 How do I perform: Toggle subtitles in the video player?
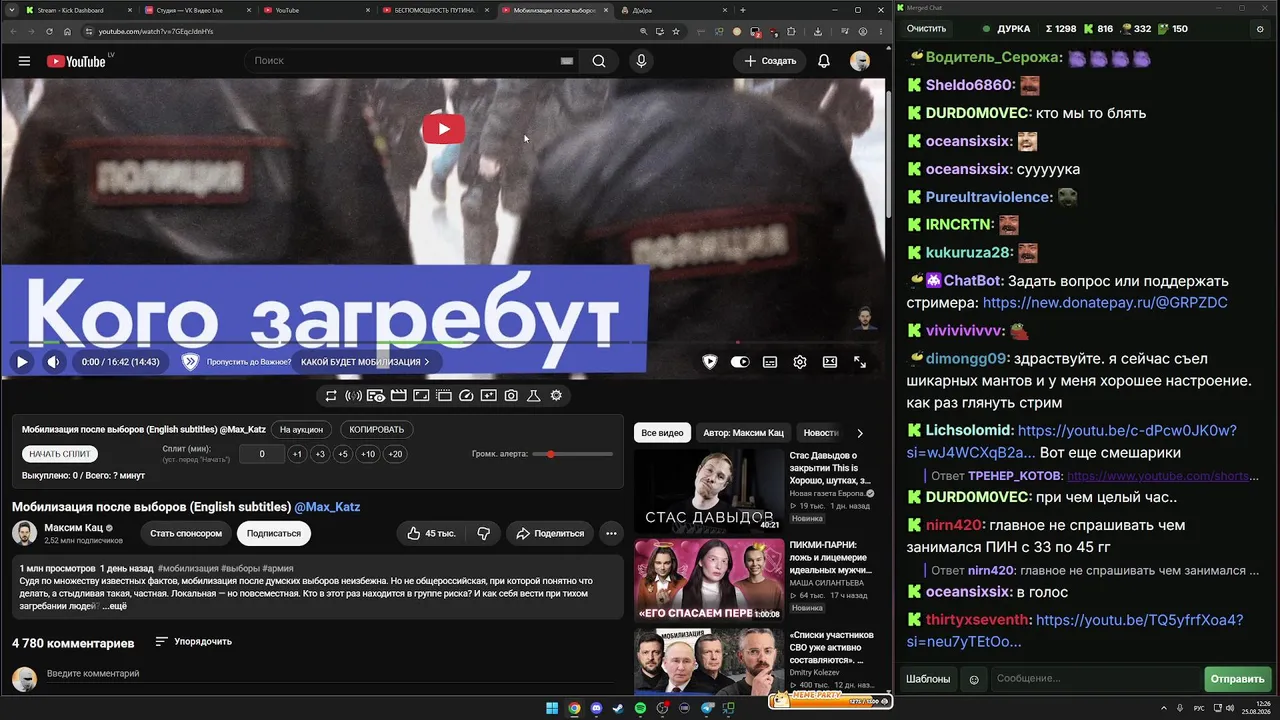pyautogui.click(x=770, y=362)
